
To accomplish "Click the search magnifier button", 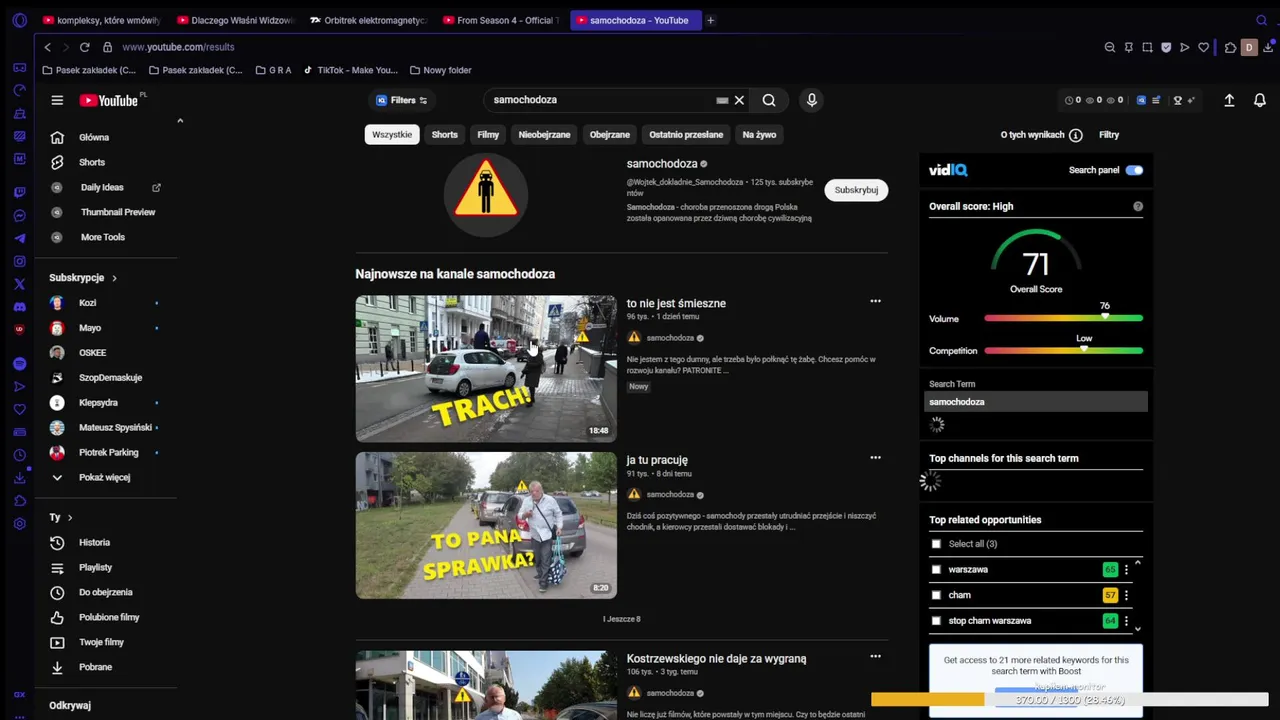I will coord(769,100).
